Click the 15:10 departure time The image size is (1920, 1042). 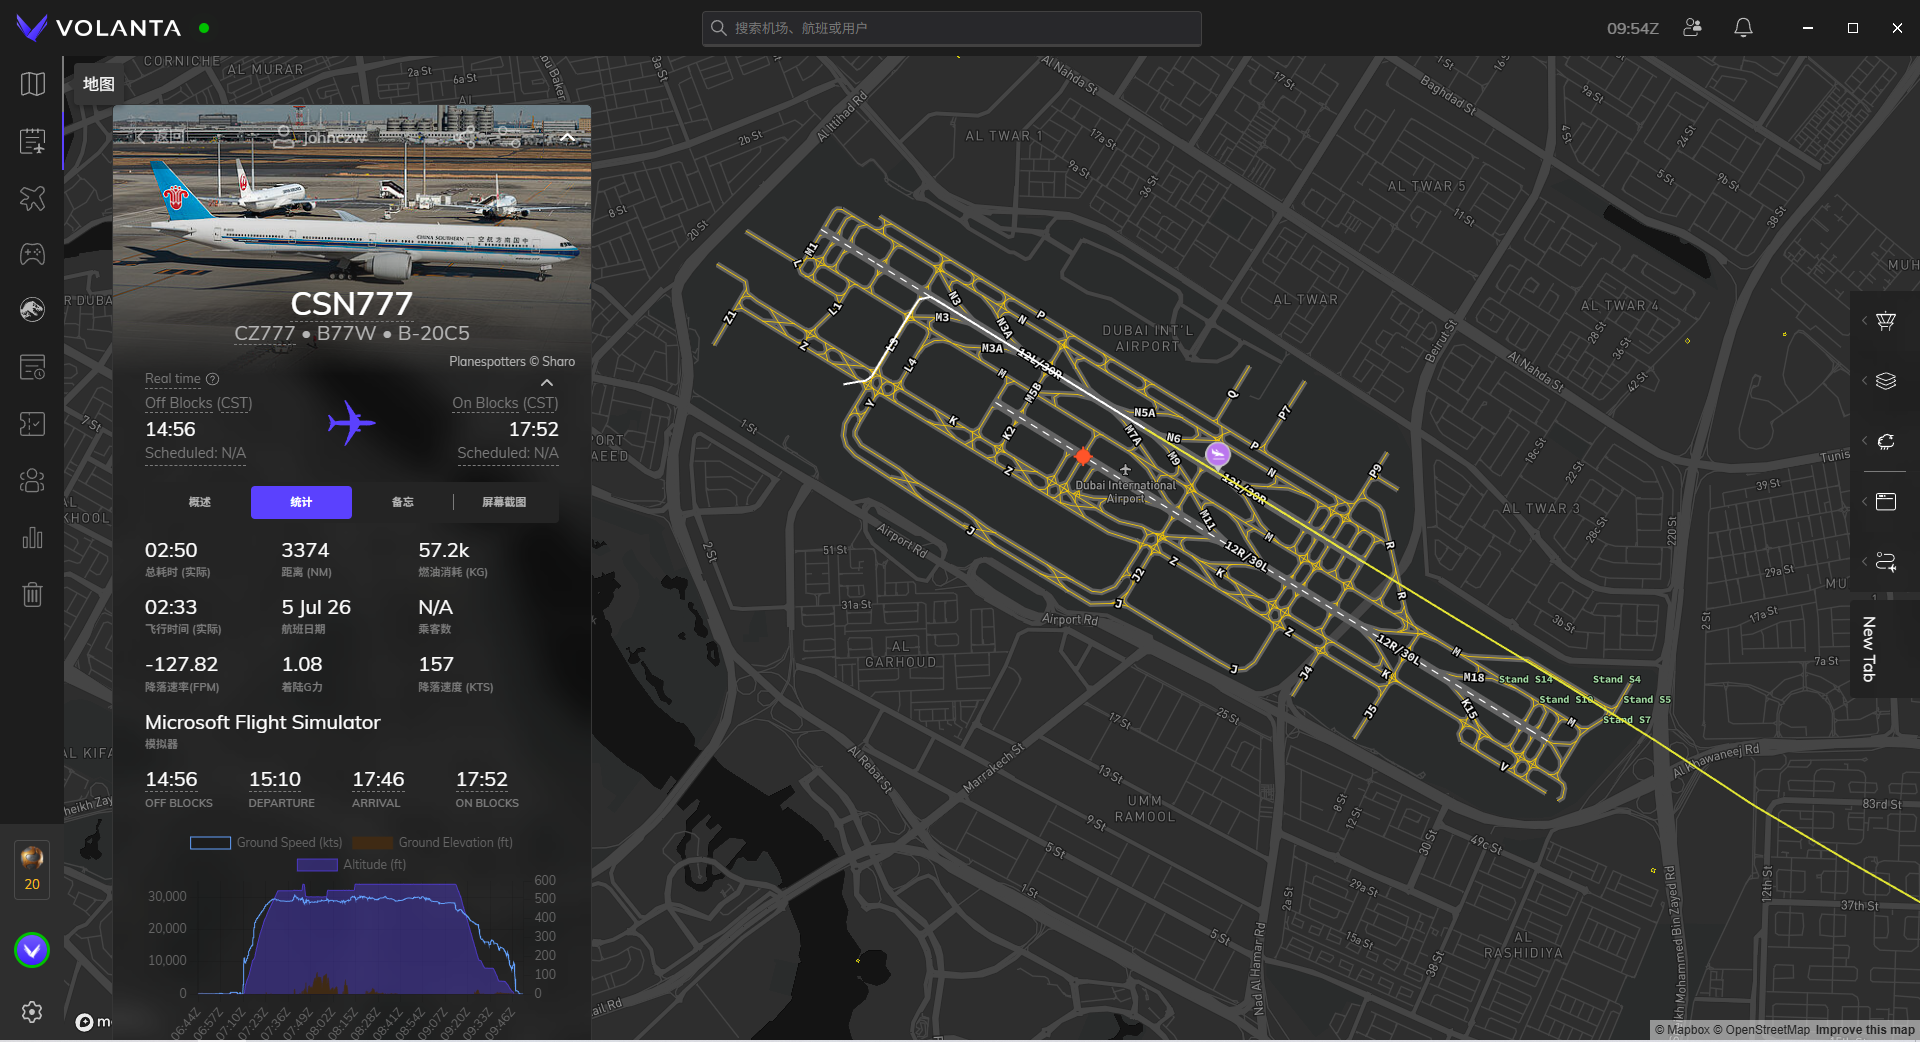point(274,779)
